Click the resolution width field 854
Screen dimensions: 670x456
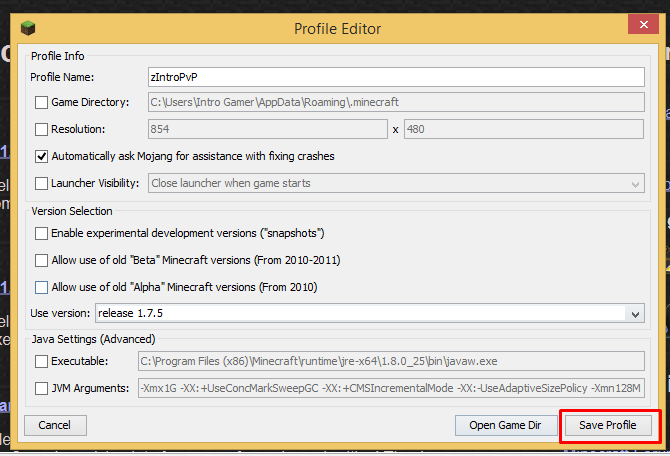pyautogui.click(x=268, y=129)
